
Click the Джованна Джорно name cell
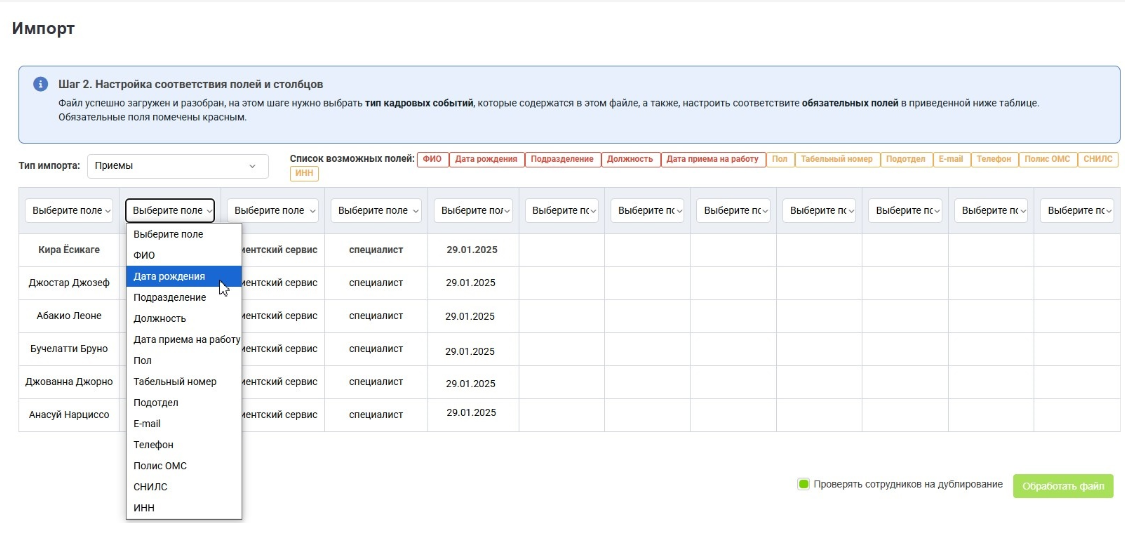coord(69,381)
